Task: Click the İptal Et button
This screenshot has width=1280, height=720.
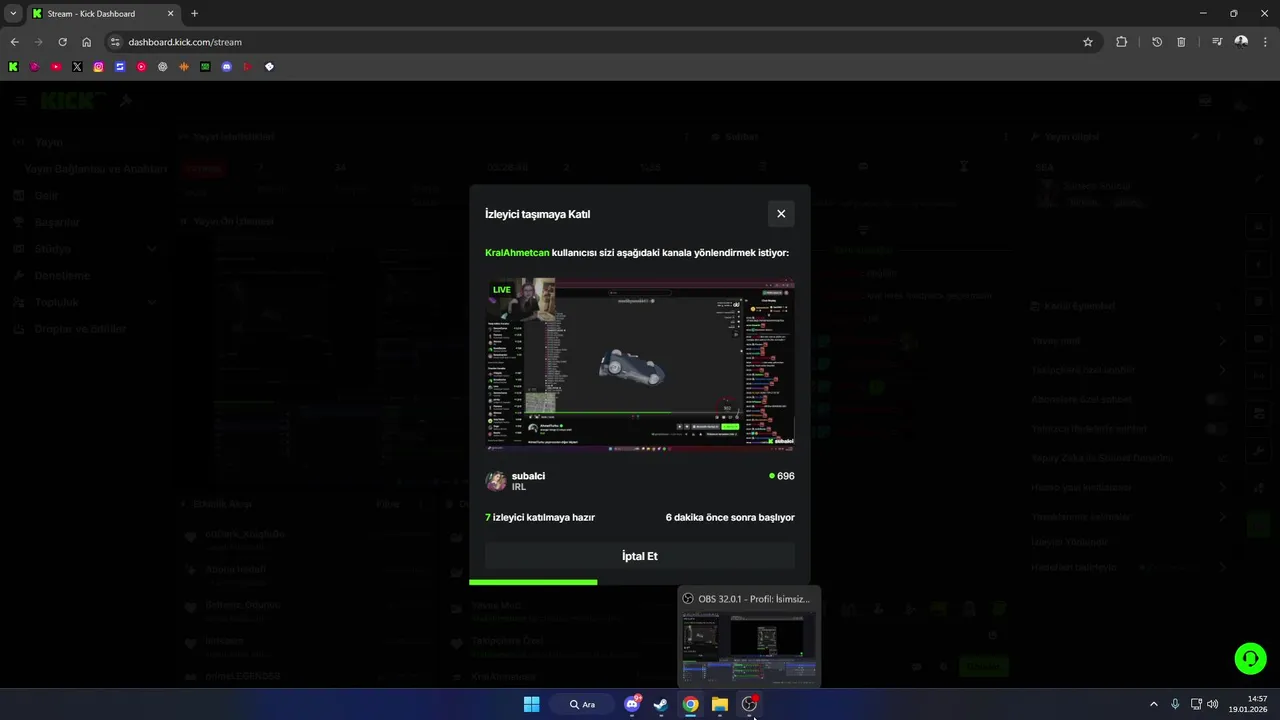Action: [x=640, y=556]
